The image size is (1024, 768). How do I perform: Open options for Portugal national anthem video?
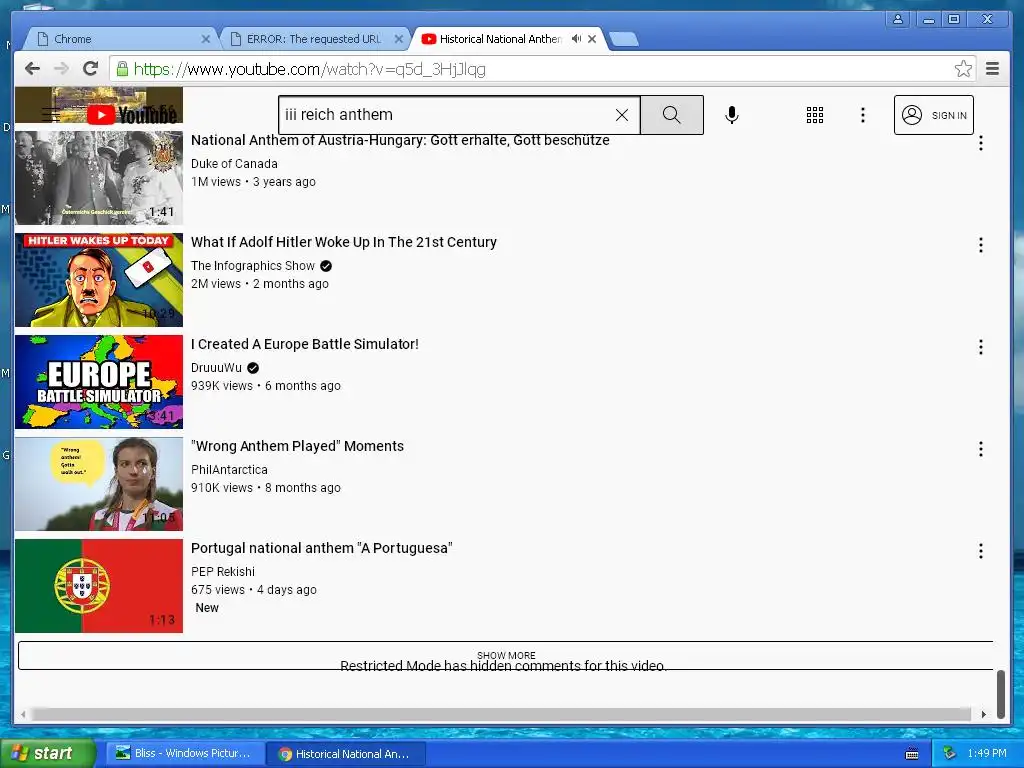tap(980, 551)
